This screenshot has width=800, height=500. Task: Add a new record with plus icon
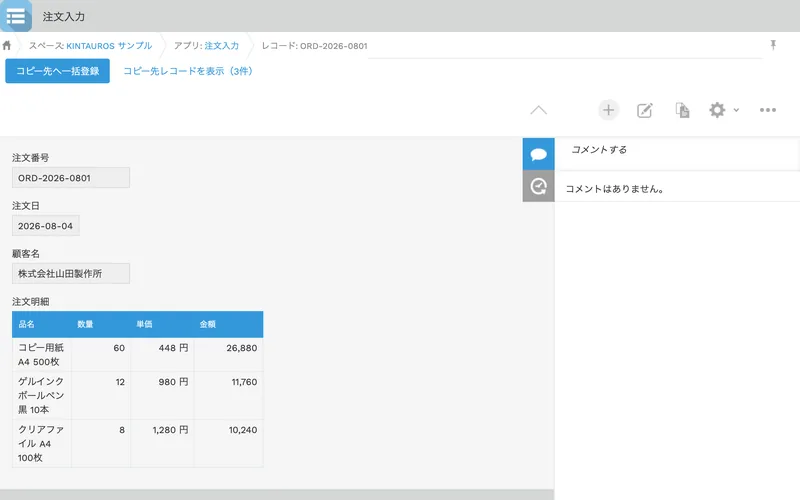[x=608, y=110]
